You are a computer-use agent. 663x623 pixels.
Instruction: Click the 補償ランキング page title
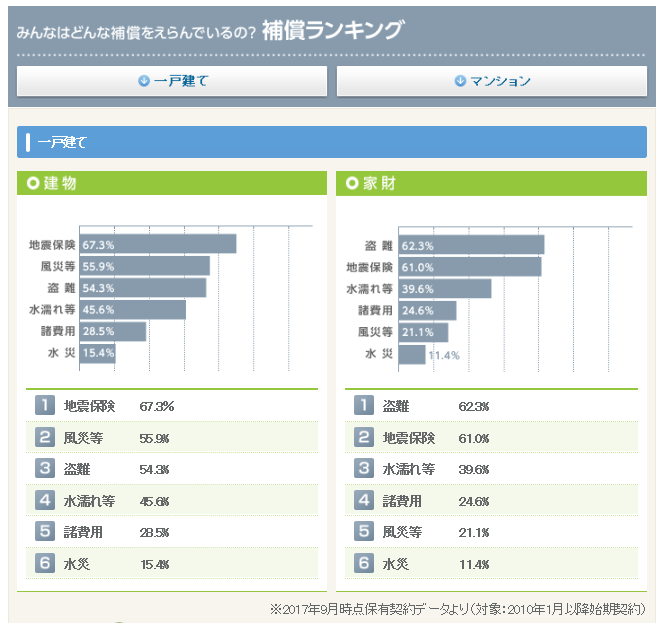(x=333, y=30)
